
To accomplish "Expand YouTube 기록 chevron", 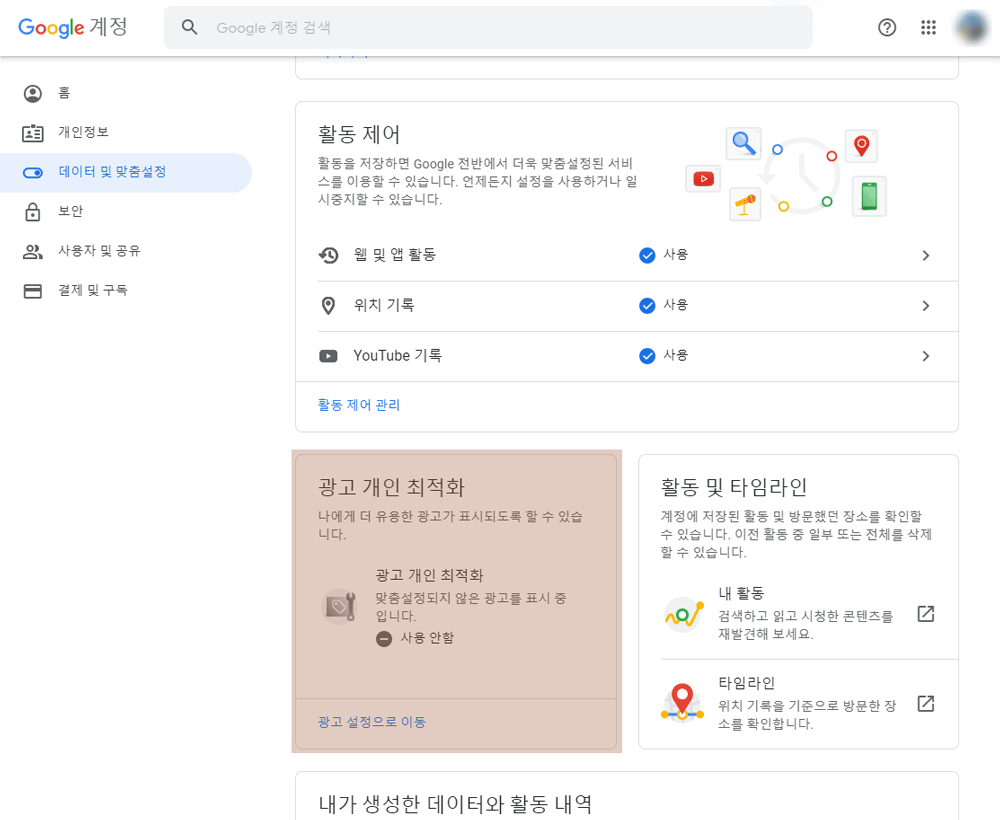I will point(926,356).
